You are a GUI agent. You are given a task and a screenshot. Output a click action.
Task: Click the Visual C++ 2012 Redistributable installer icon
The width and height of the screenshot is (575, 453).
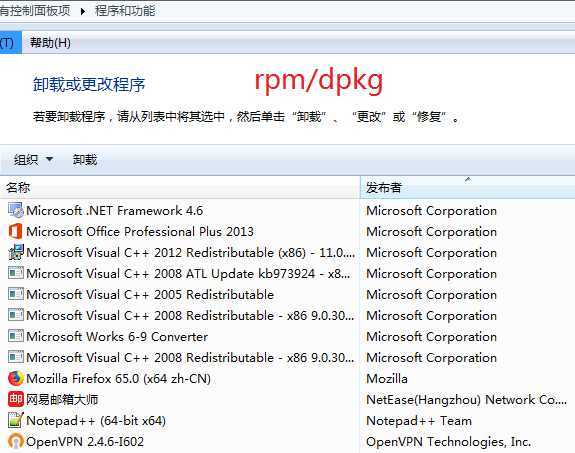point(16,252)
